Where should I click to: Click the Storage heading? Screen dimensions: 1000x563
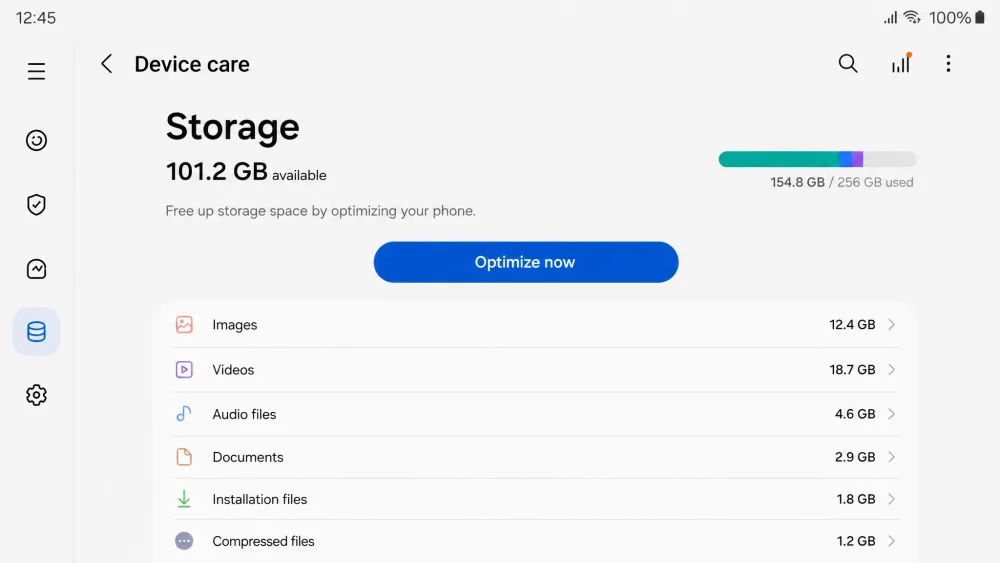click(x=232, y=126)
